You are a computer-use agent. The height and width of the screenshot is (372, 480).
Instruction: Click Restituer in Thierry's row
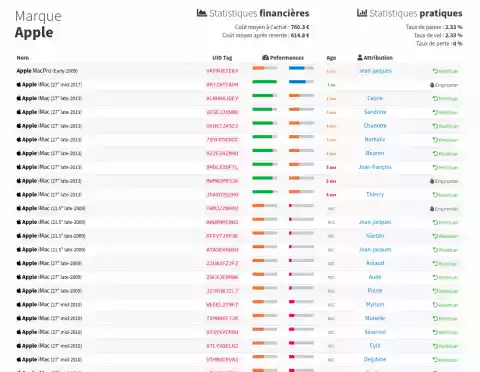pyautogui.click(x=445, y=195)
